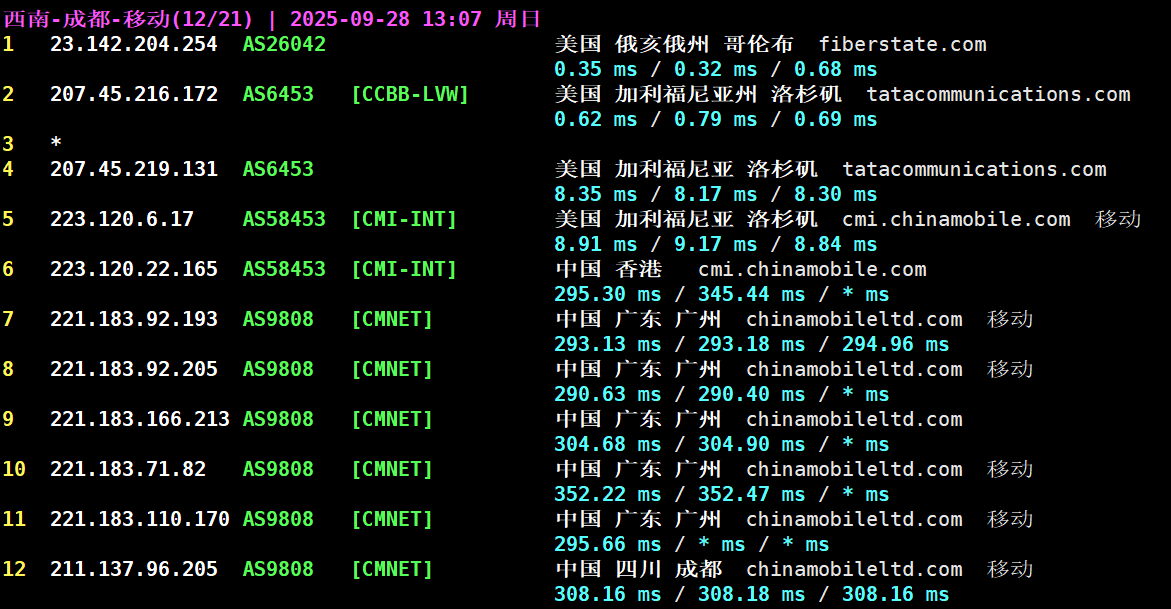Select hop 6 IP 223.120.22.165
1171x609 pixels.
click(134, 269)
